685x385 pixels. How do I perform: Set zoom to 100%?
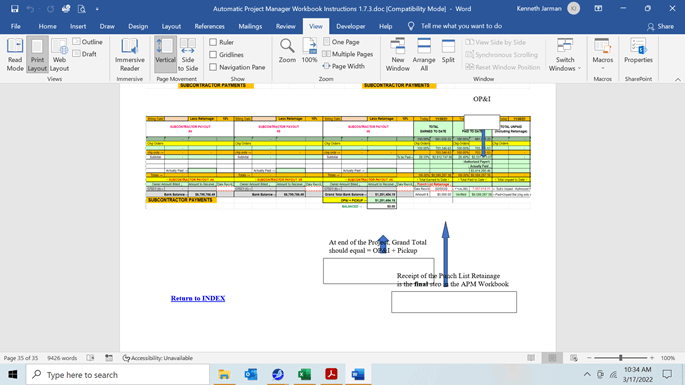pyautogui.click(x=309, y=51)
